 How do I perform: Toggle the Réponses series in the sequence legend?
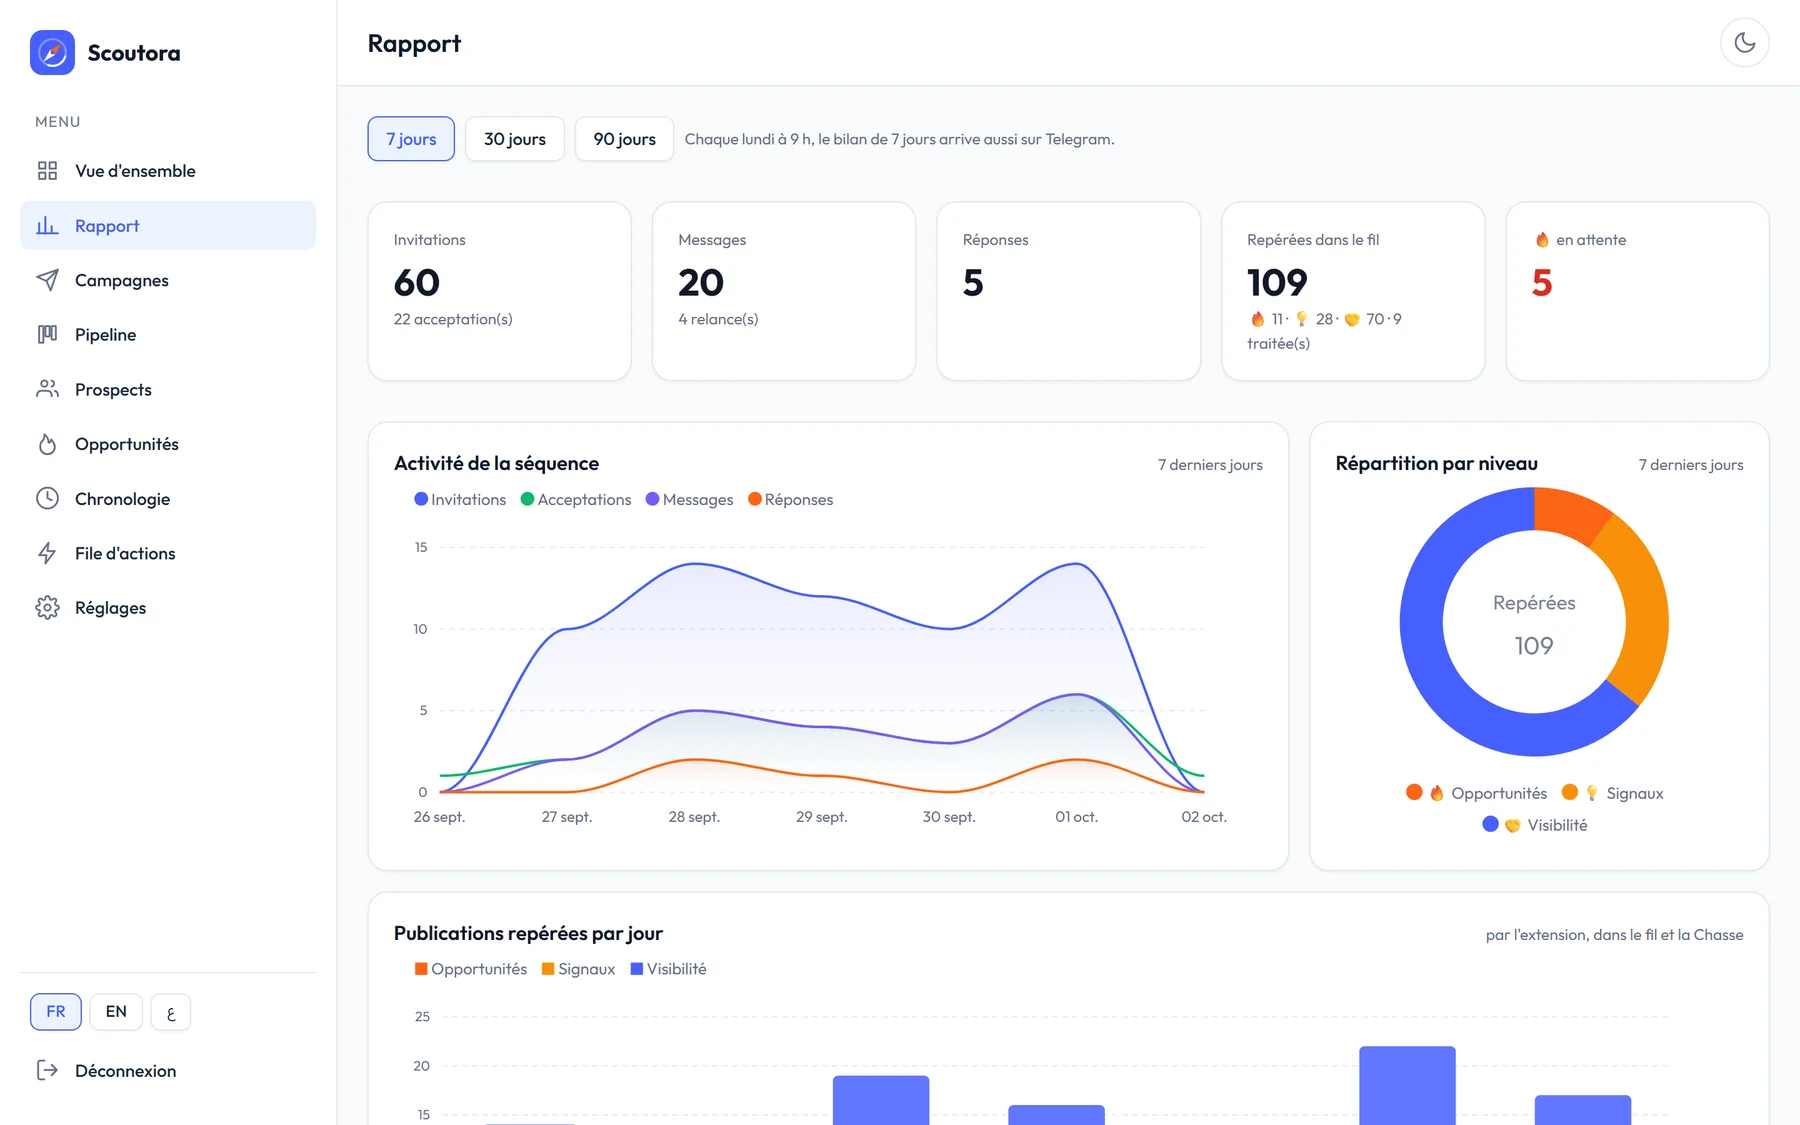point(790,499)
